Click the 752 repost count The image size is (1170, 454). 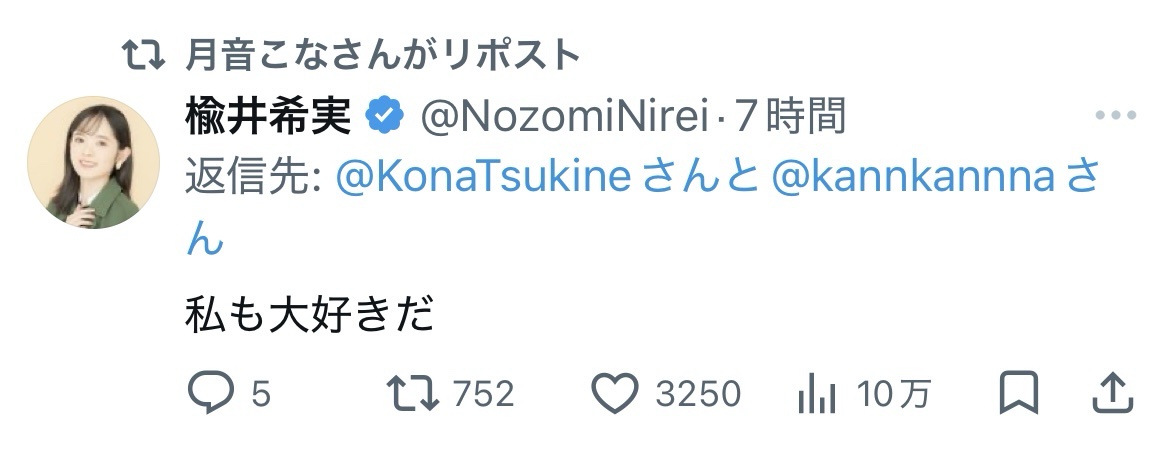click(x=483, y=394)
